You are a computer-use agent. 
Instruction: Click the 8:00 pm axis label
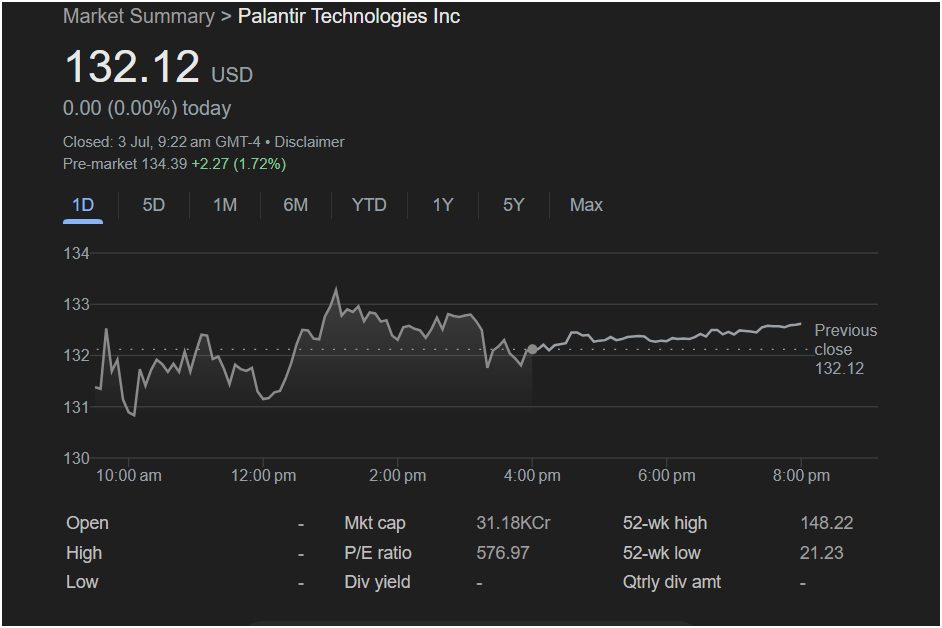tap(801, 476)
